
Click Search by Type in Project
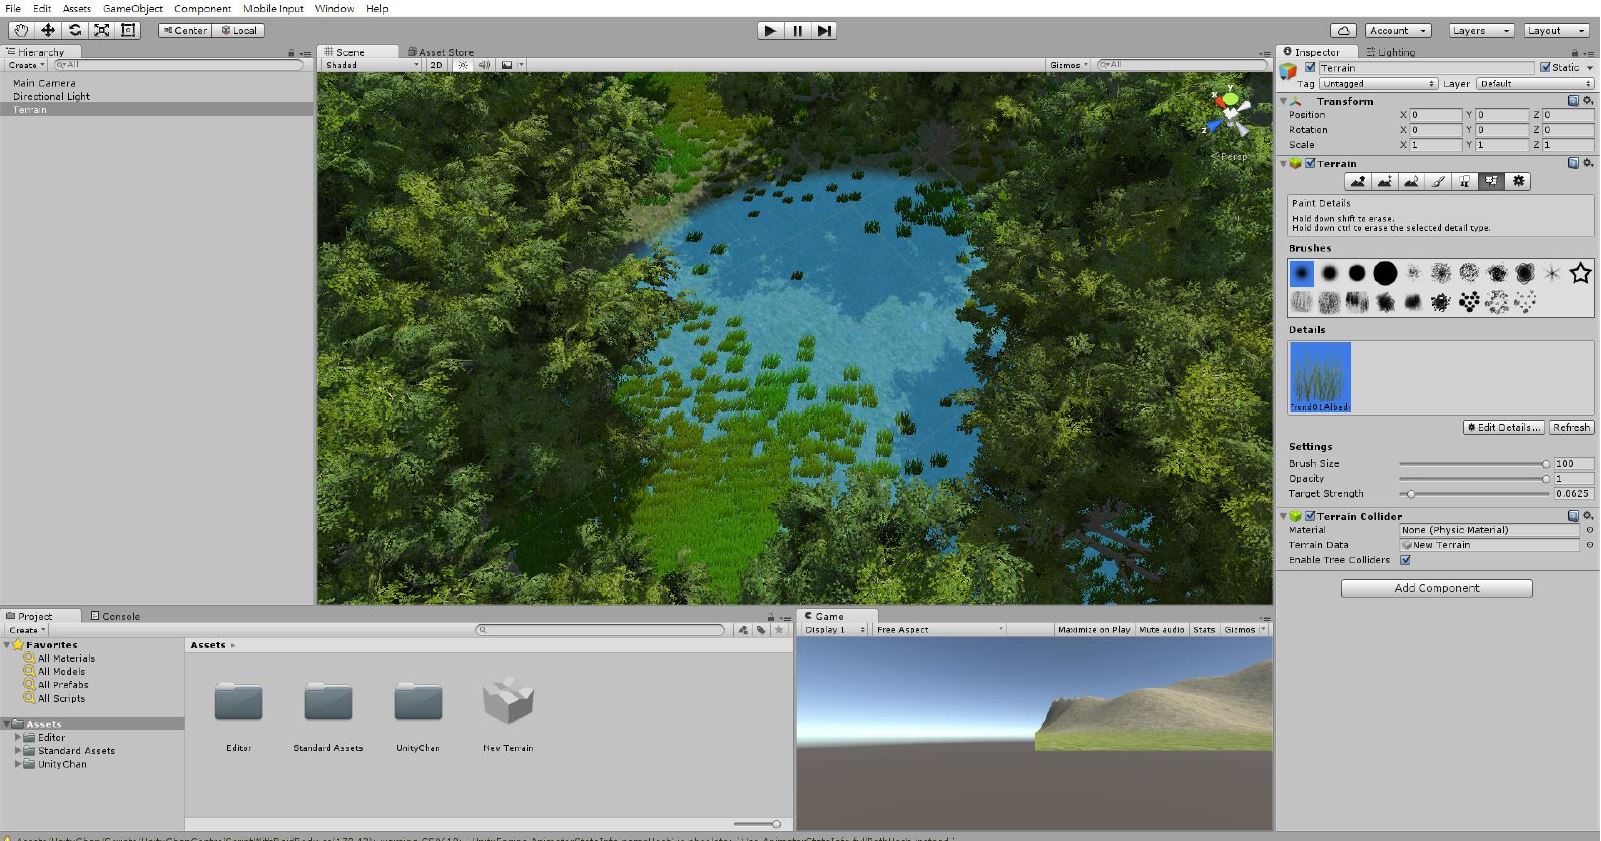[742, 629]
